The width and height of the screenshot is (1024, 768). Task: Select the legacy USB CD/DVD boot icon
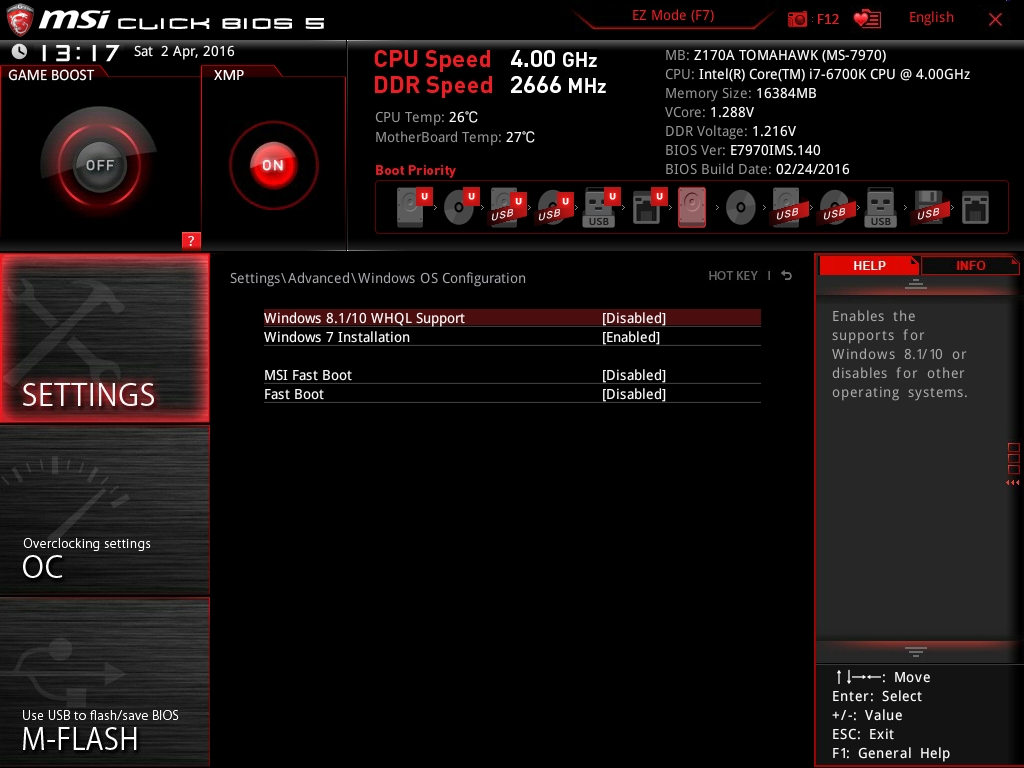[x=835, y=208]
